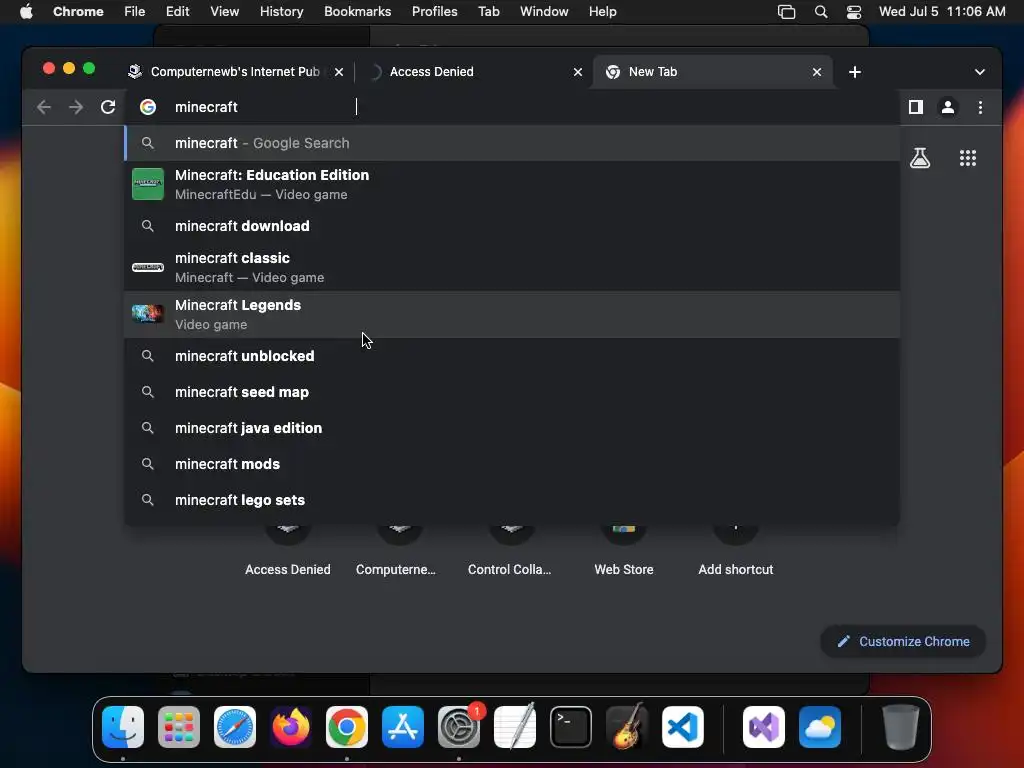This screenshot has height=768, width=1024.
Task: Click the address bar with minecraft text
Action: (x=512, y=107)
